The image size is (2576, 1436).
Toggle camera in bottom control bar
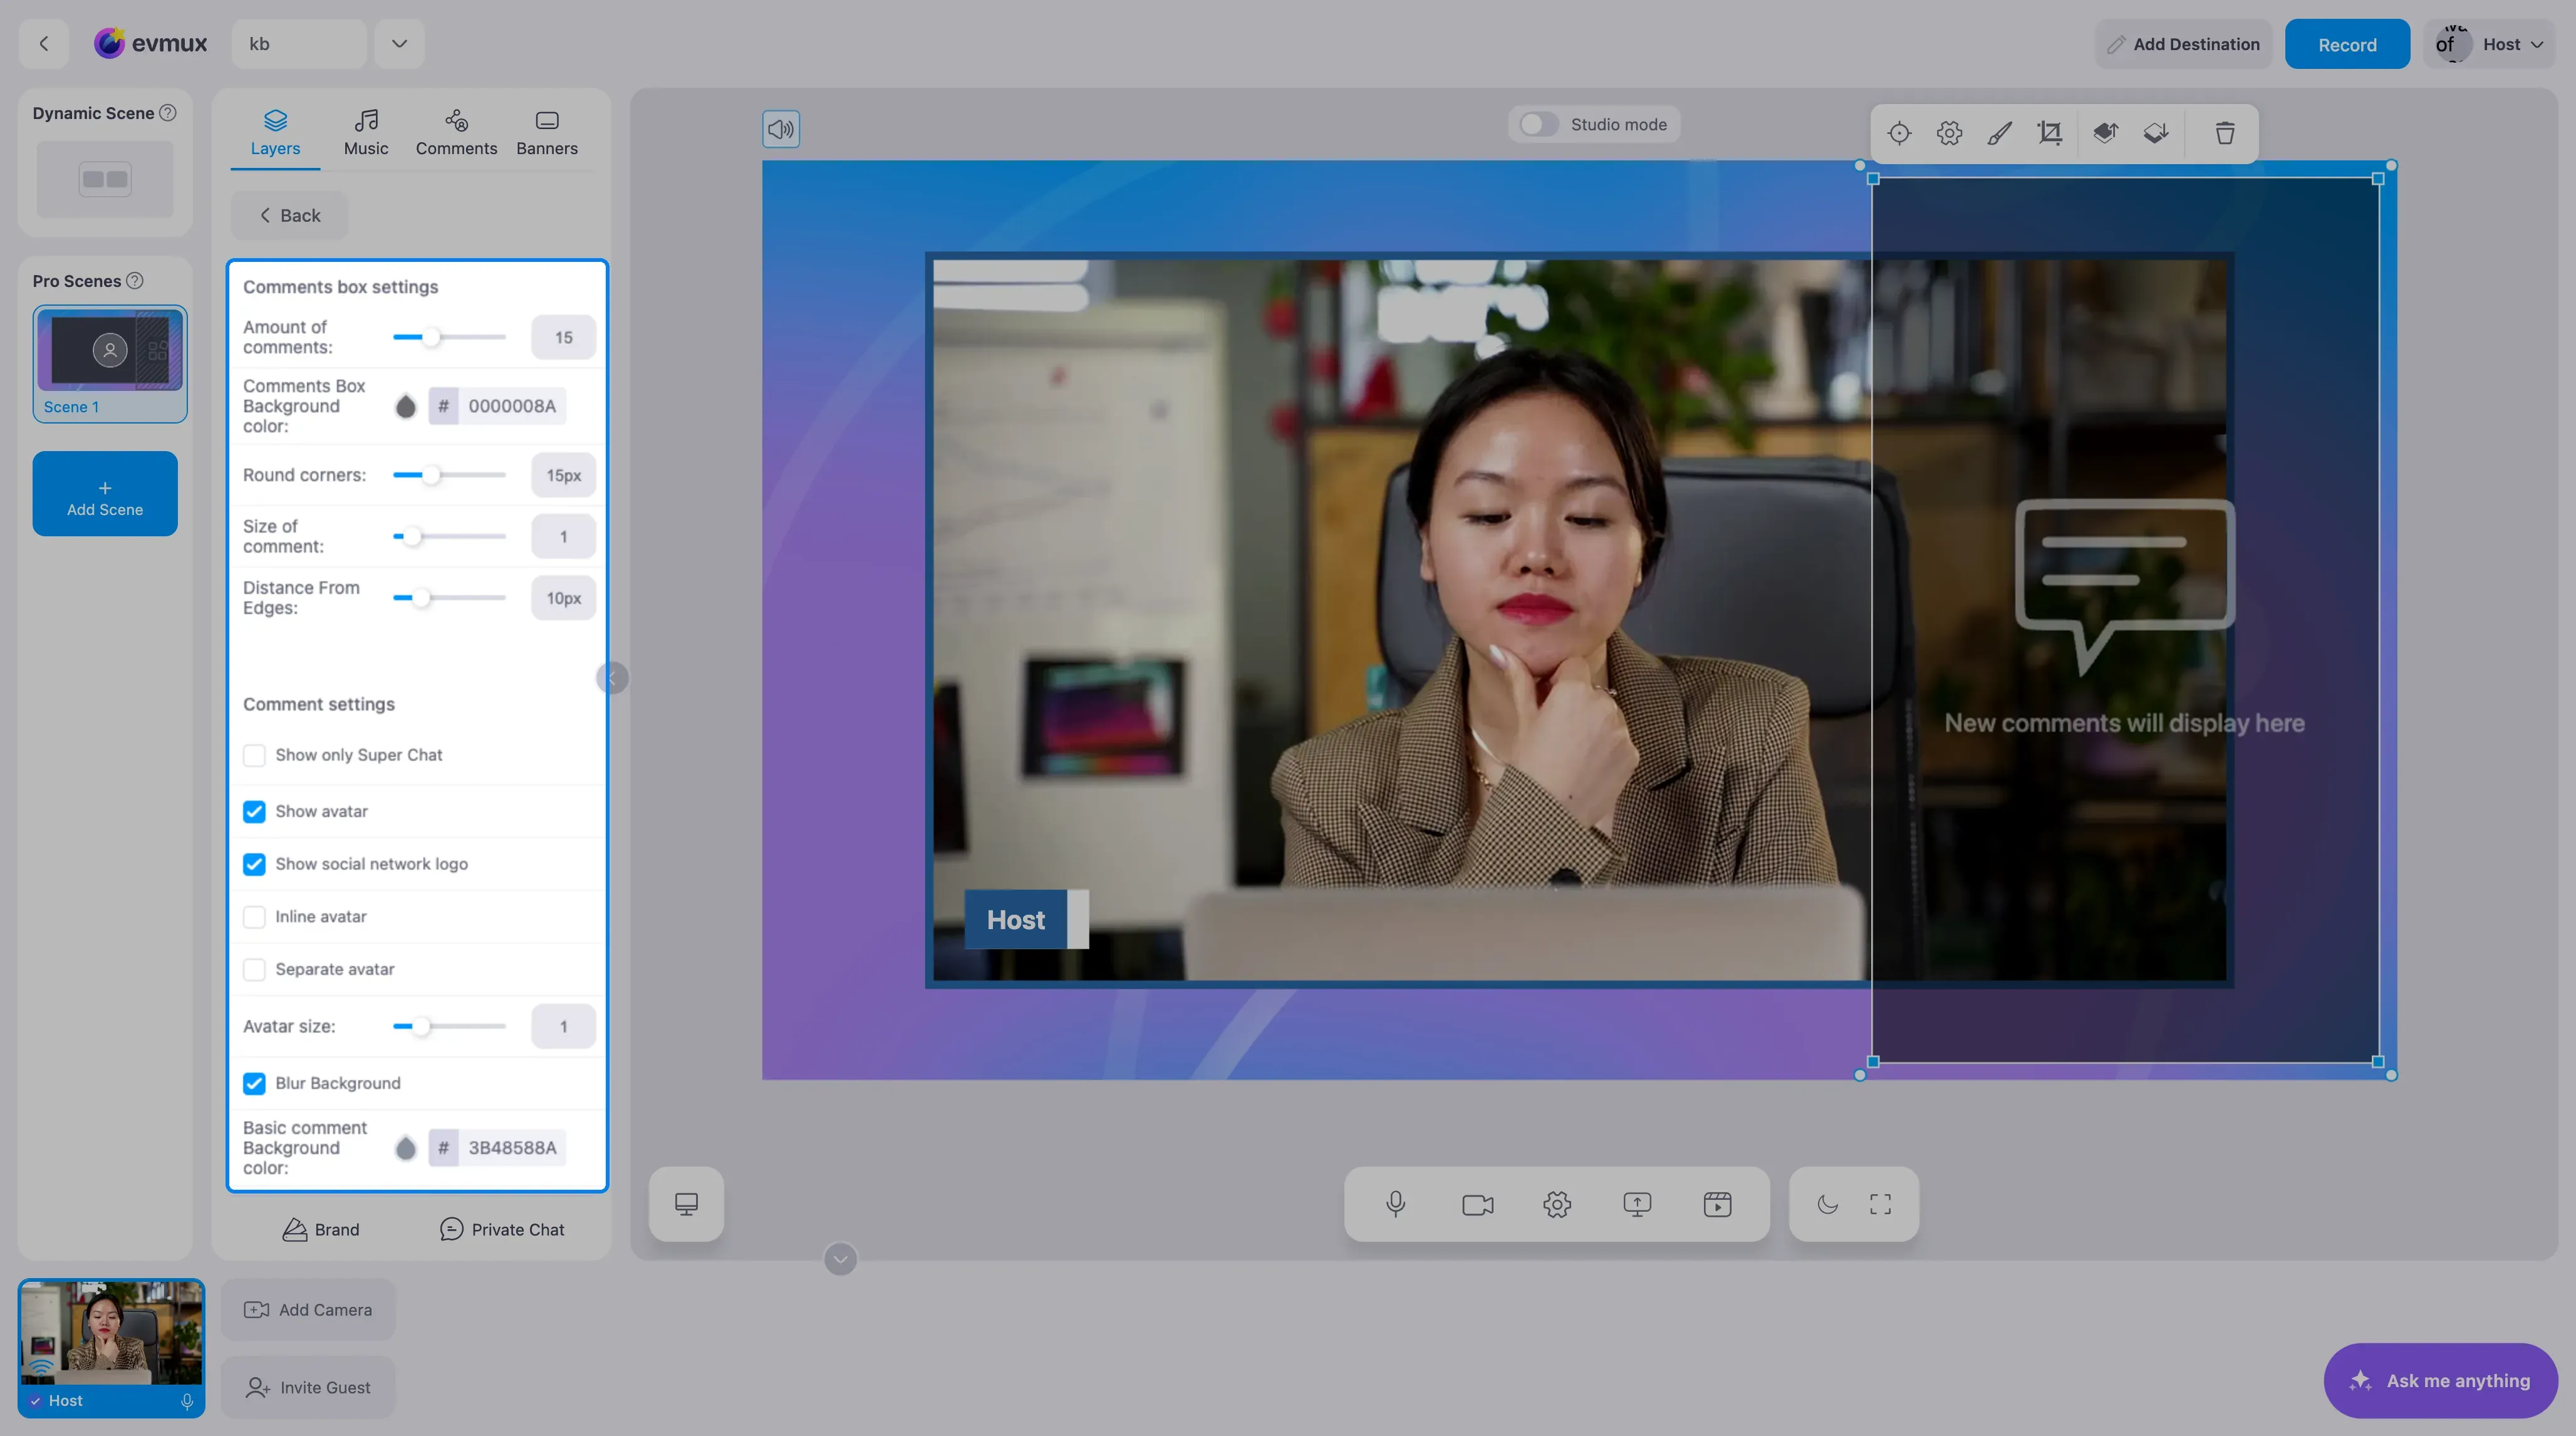(1477, 1204)
